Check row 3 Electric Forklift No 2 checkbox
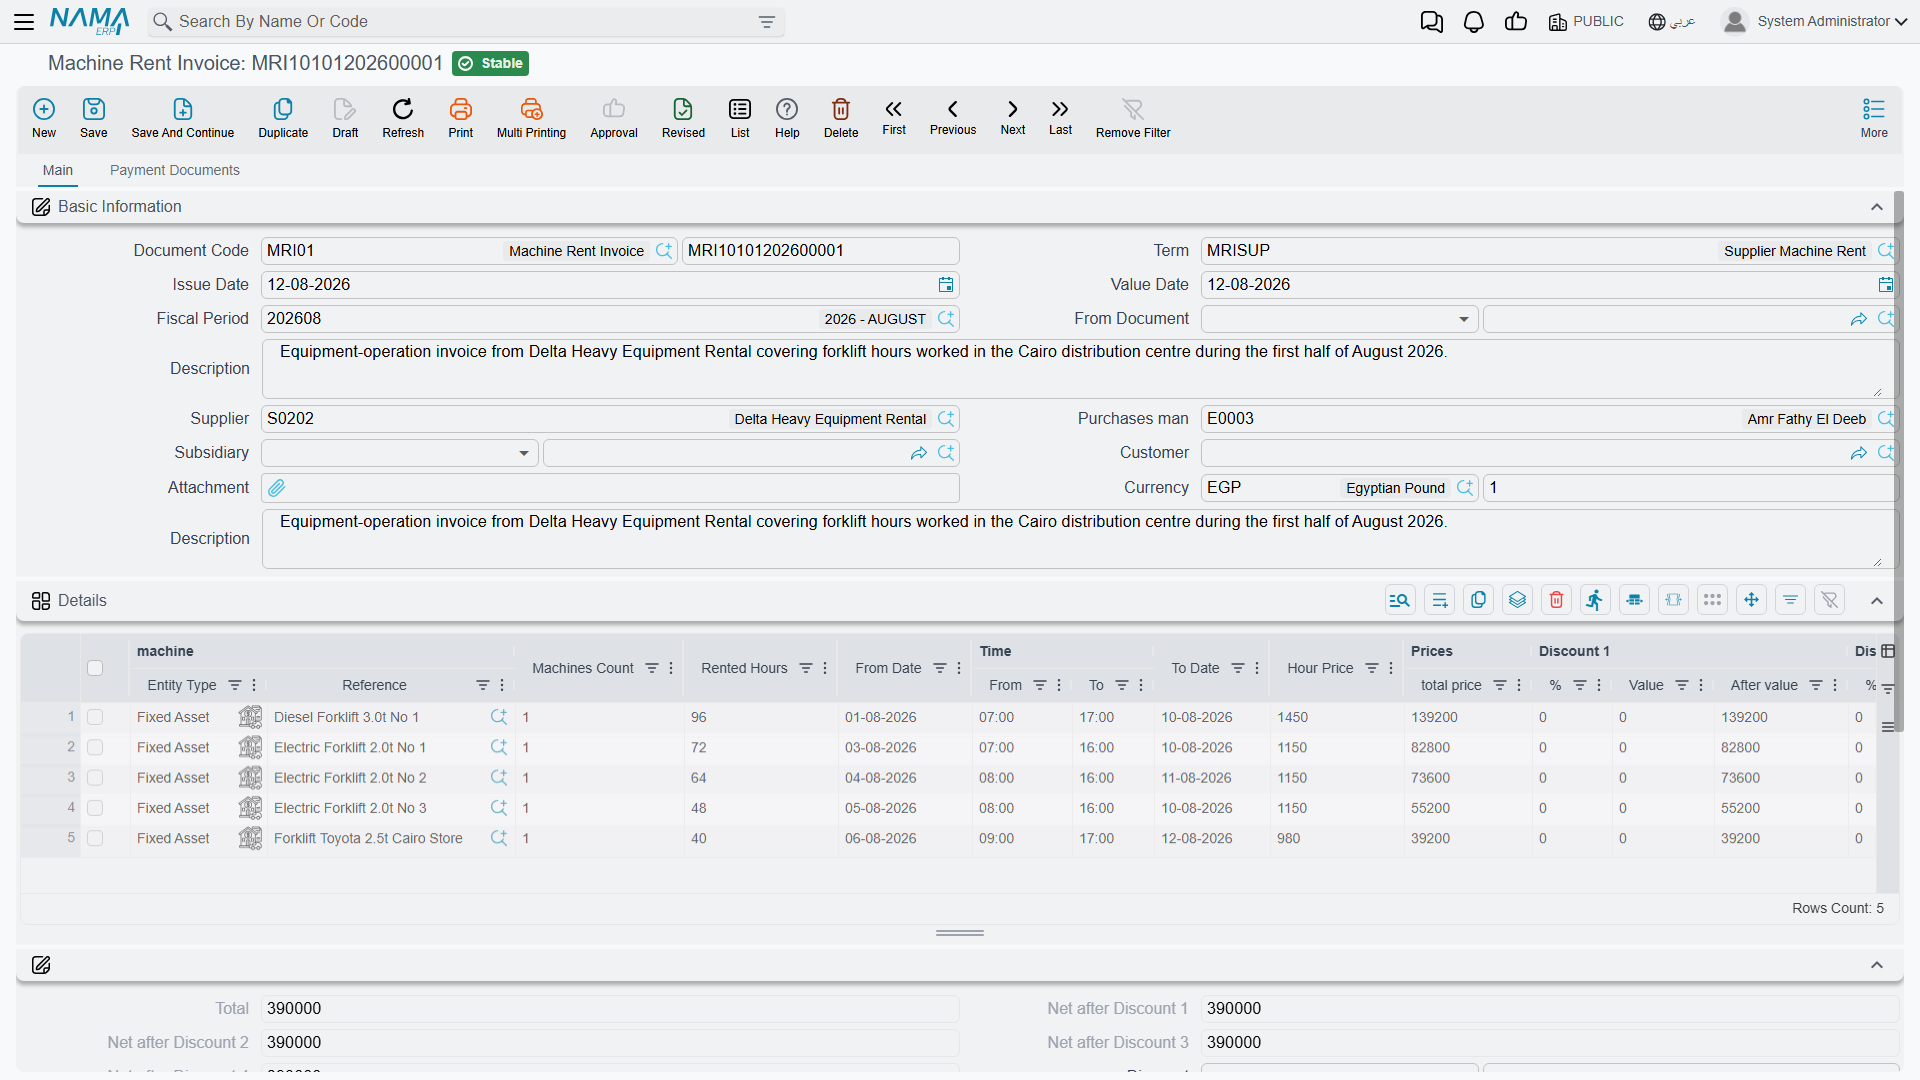1920x1080 pixels. coord(95,778)
